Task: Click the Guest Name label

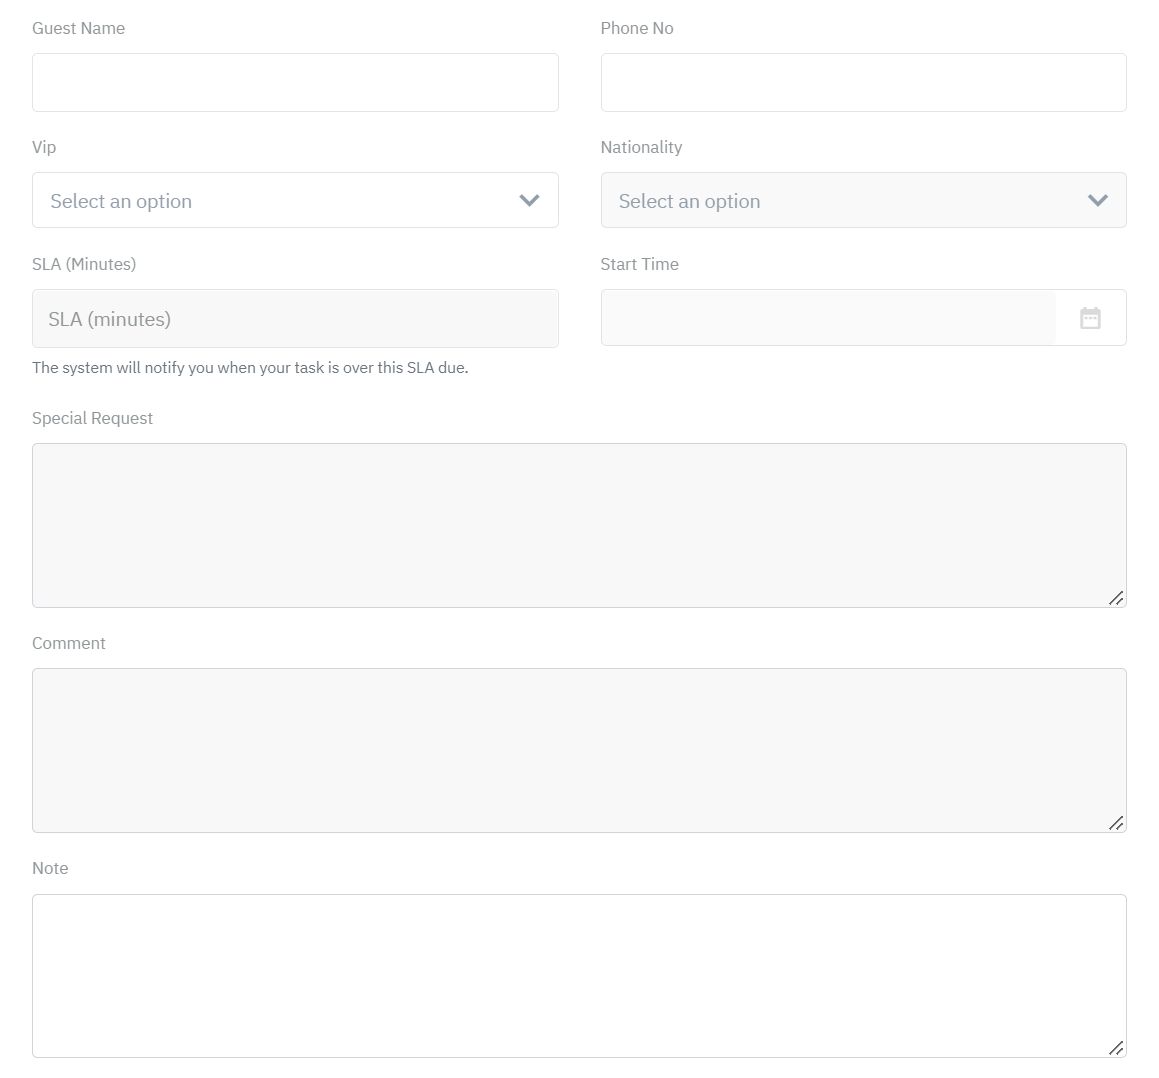Action: 78,28
